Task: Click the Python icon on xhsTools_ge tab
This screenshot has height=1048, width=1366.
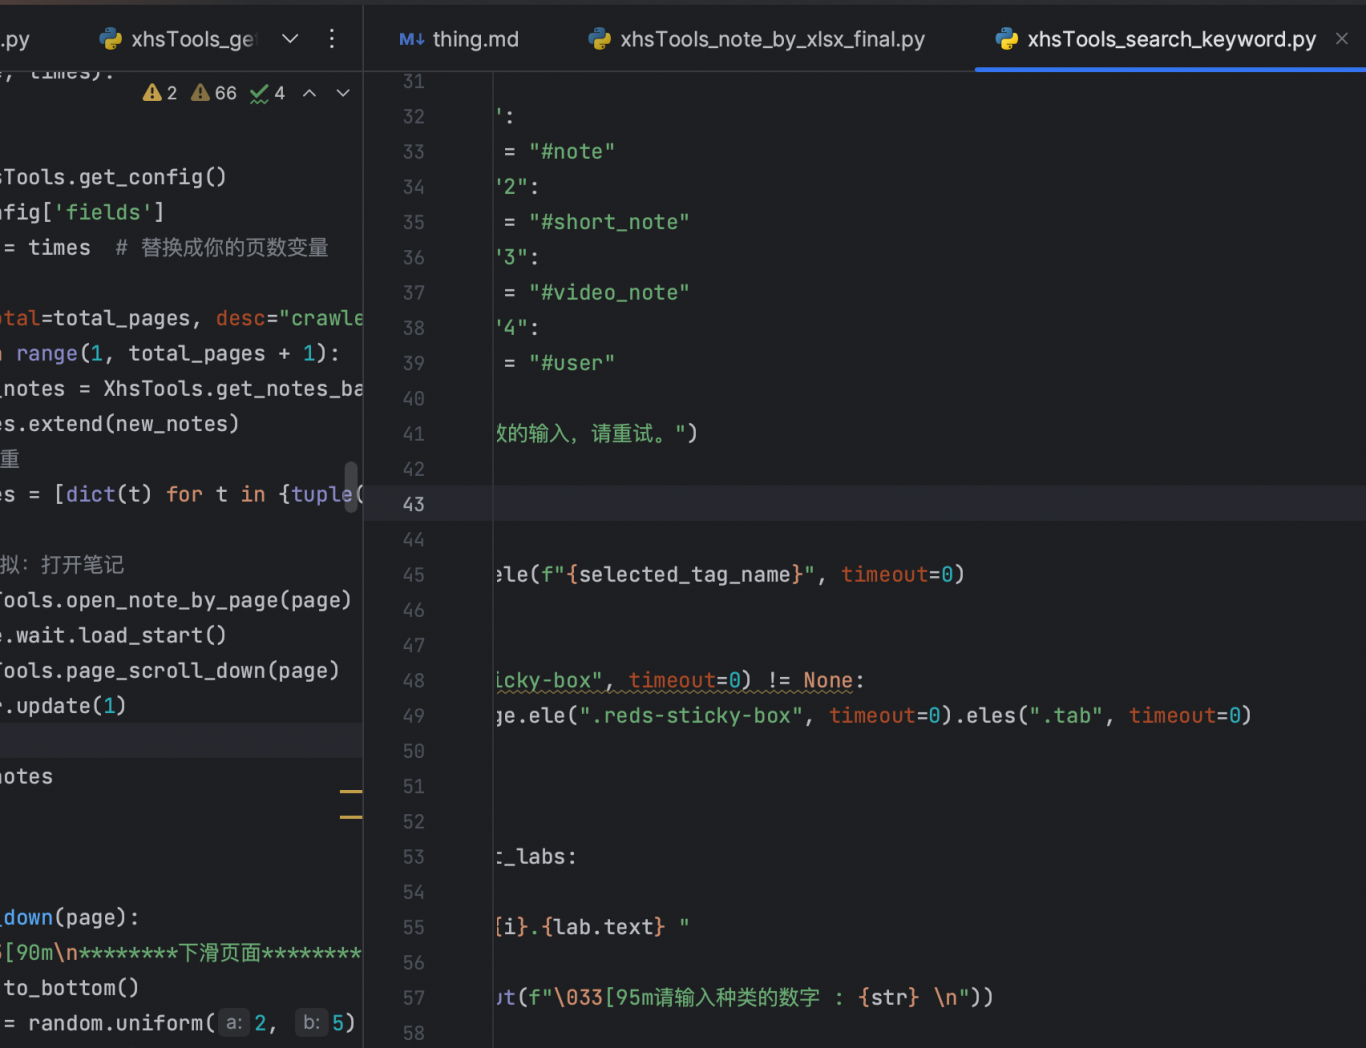Action: [110, 39]
